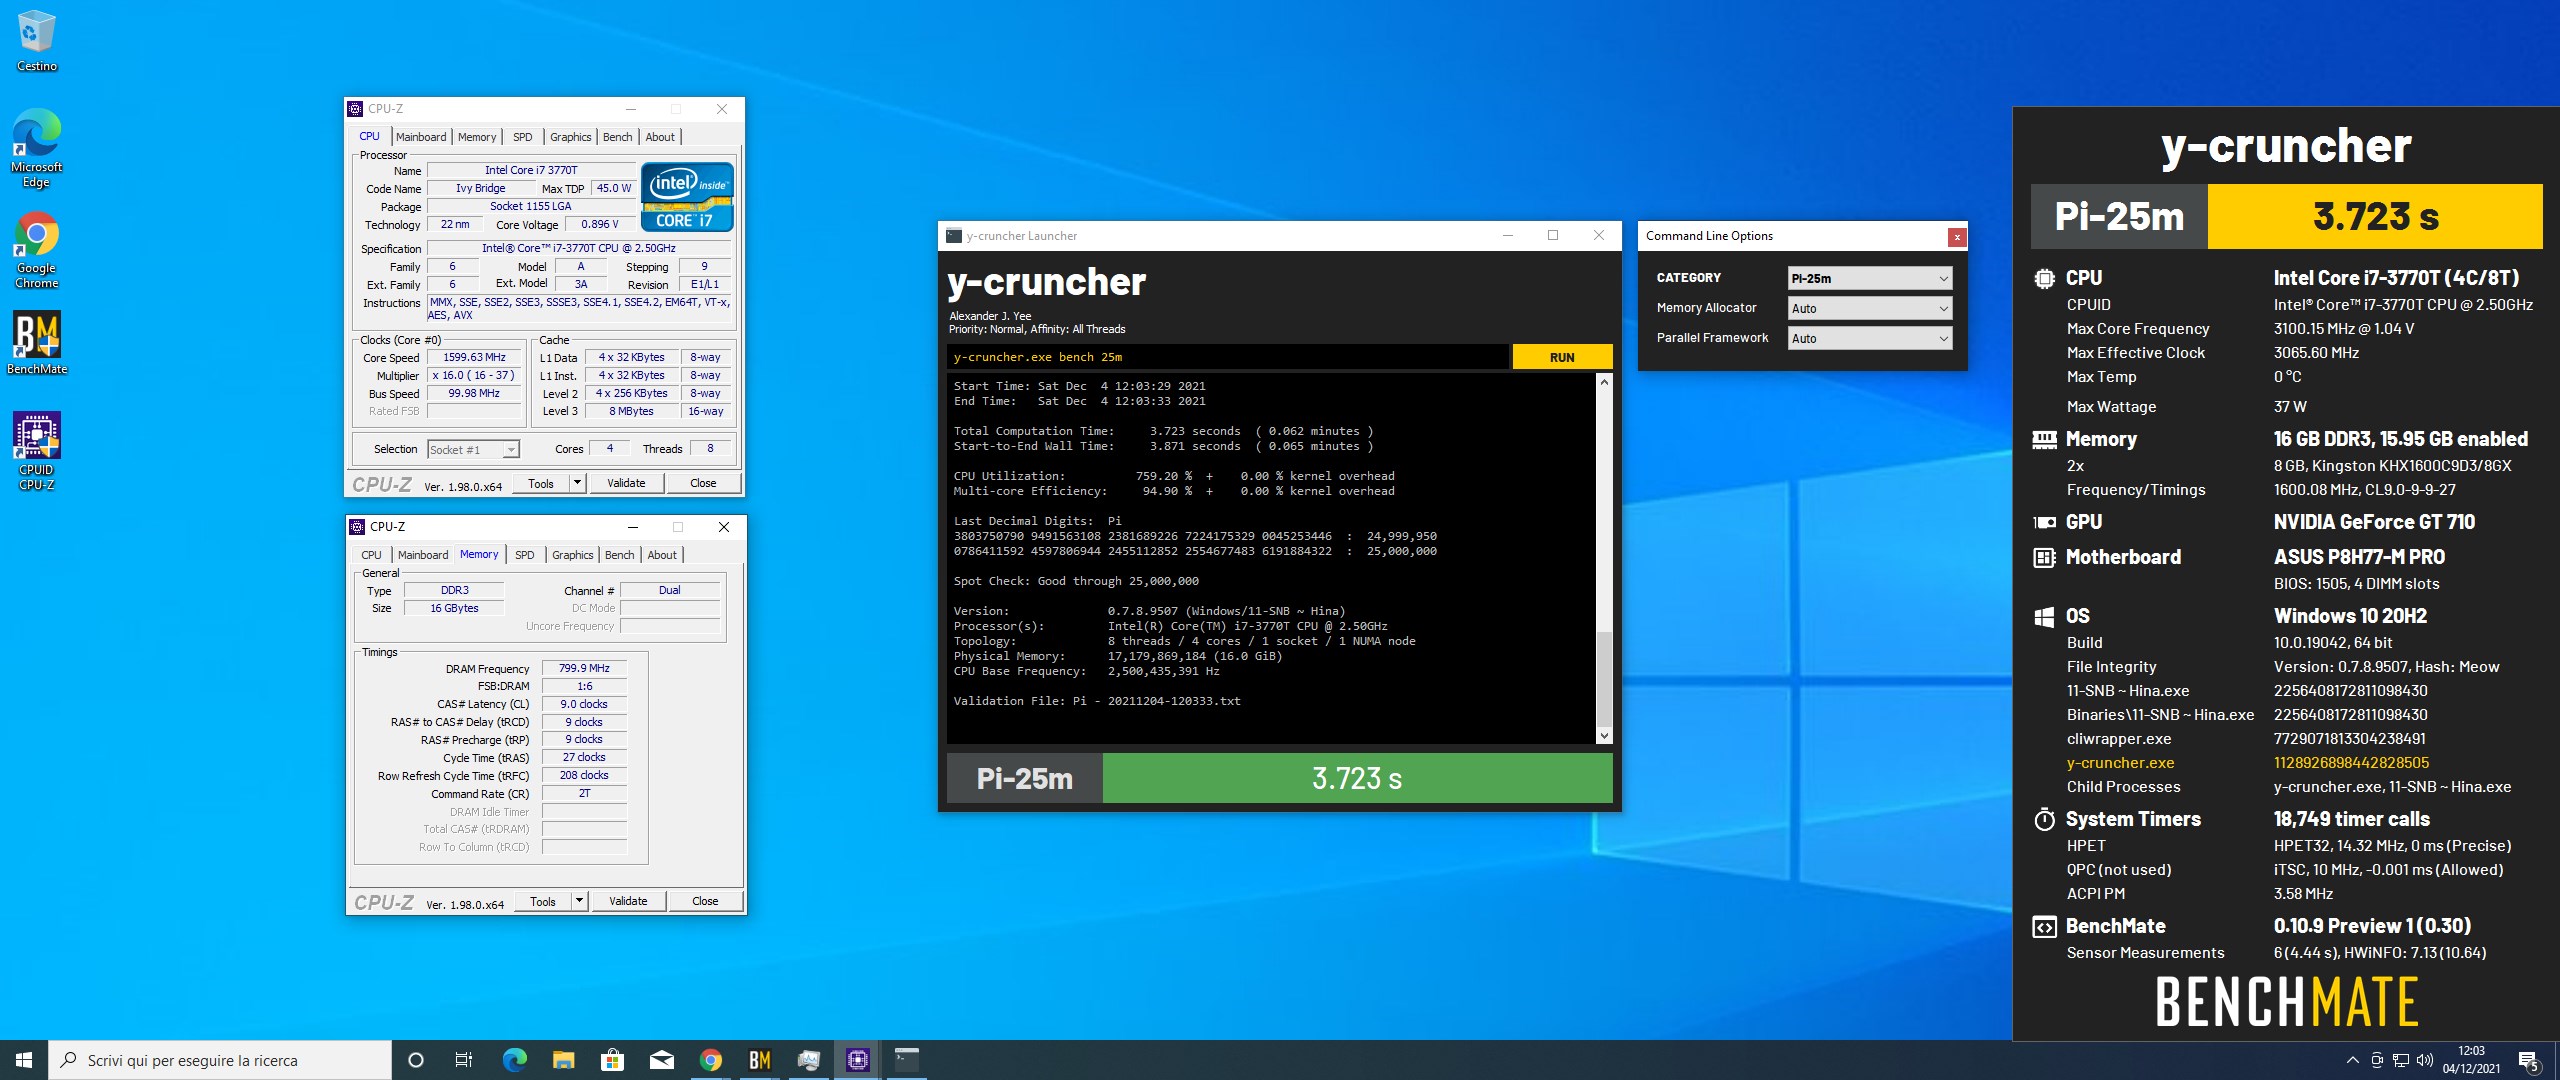
Task: Open the BenchMate desktop shortcut
Action: [37, 343]
